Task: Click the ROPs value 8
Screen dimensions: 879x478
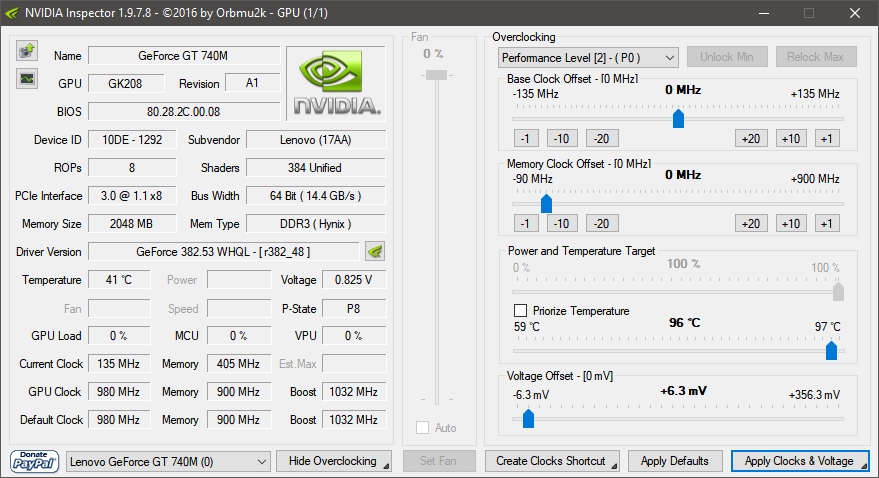Action: [x=132, y=168]
